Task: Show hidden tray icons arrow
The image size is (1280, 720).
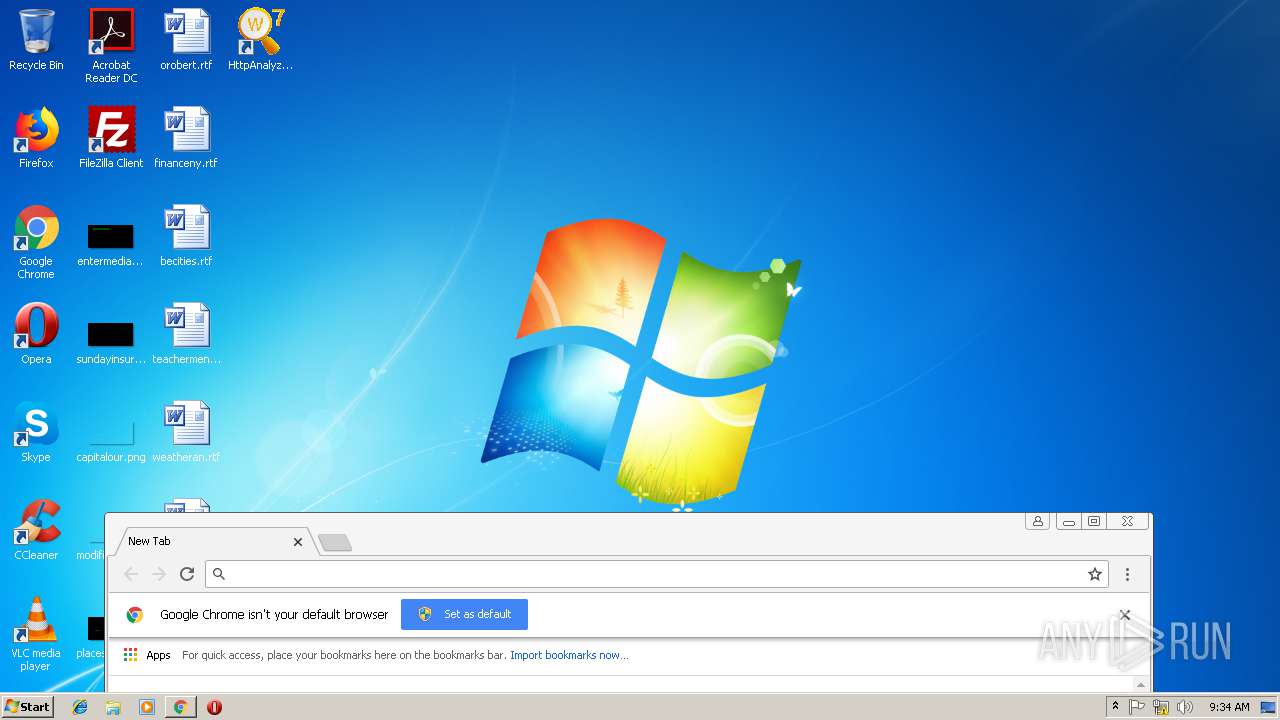Action: point(1115,706)
